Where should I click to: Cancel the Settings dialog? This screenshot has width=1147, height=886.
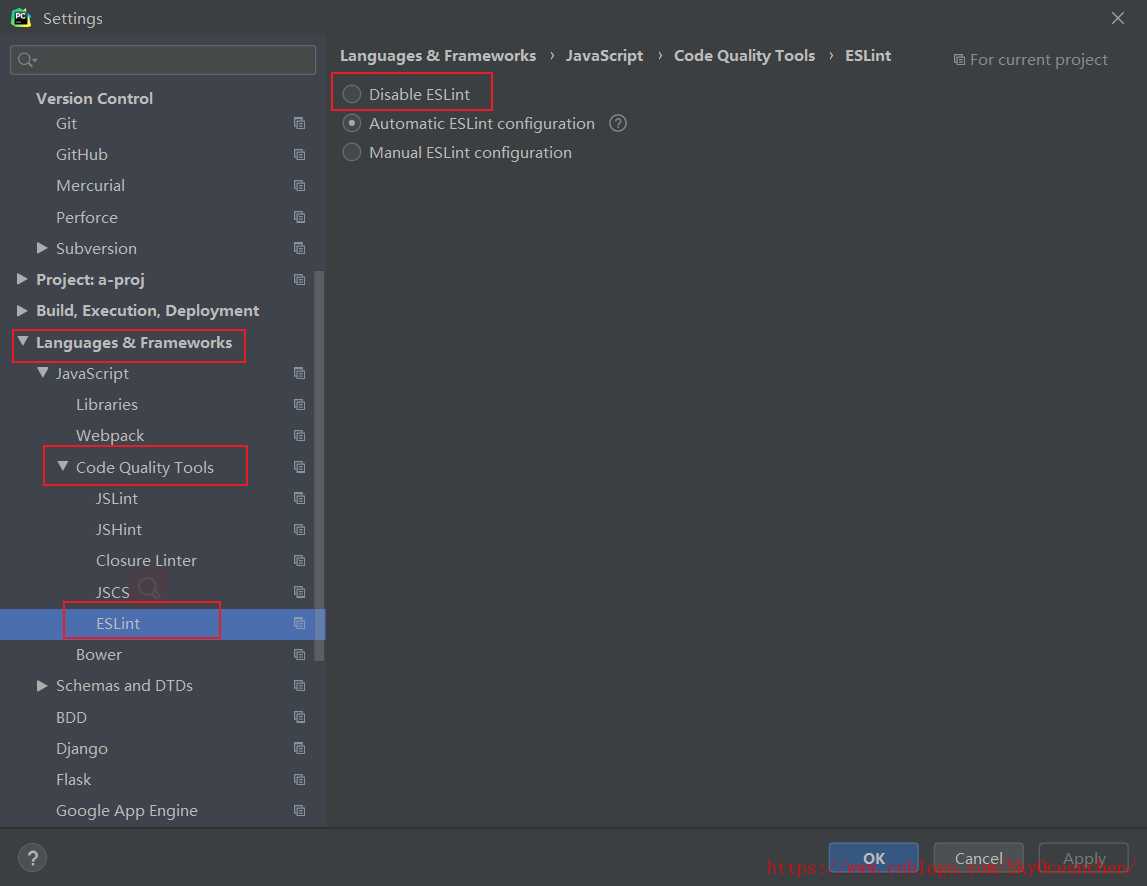click(978, 858)
